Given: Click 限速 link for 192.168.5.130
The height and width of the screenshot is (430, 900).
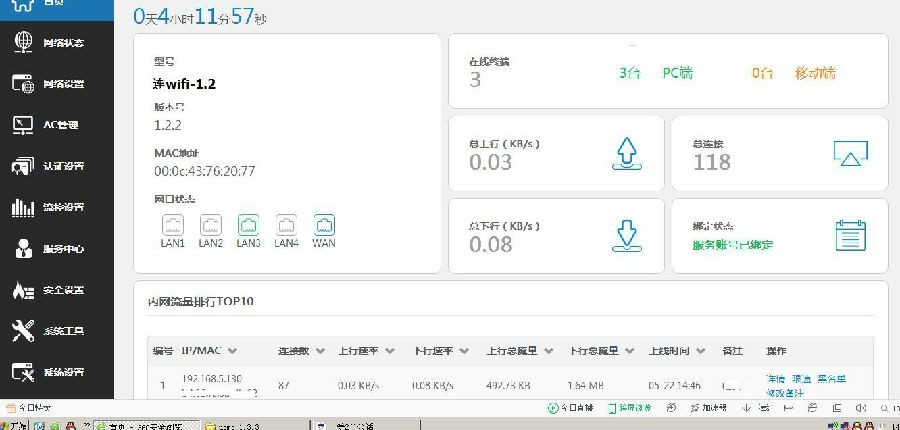Looking at the screenshot, I should (801, 379).
